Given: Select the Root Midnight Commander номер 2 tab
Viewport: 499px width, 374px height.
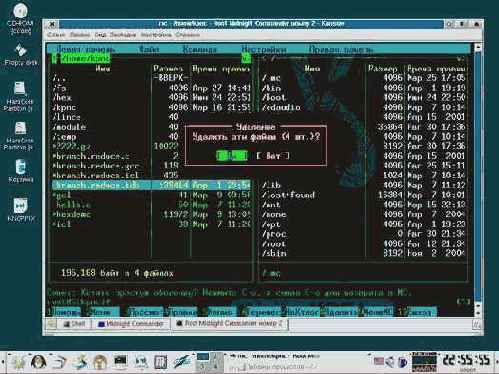Looking at the screenshot, I should [x=230, y=324].
